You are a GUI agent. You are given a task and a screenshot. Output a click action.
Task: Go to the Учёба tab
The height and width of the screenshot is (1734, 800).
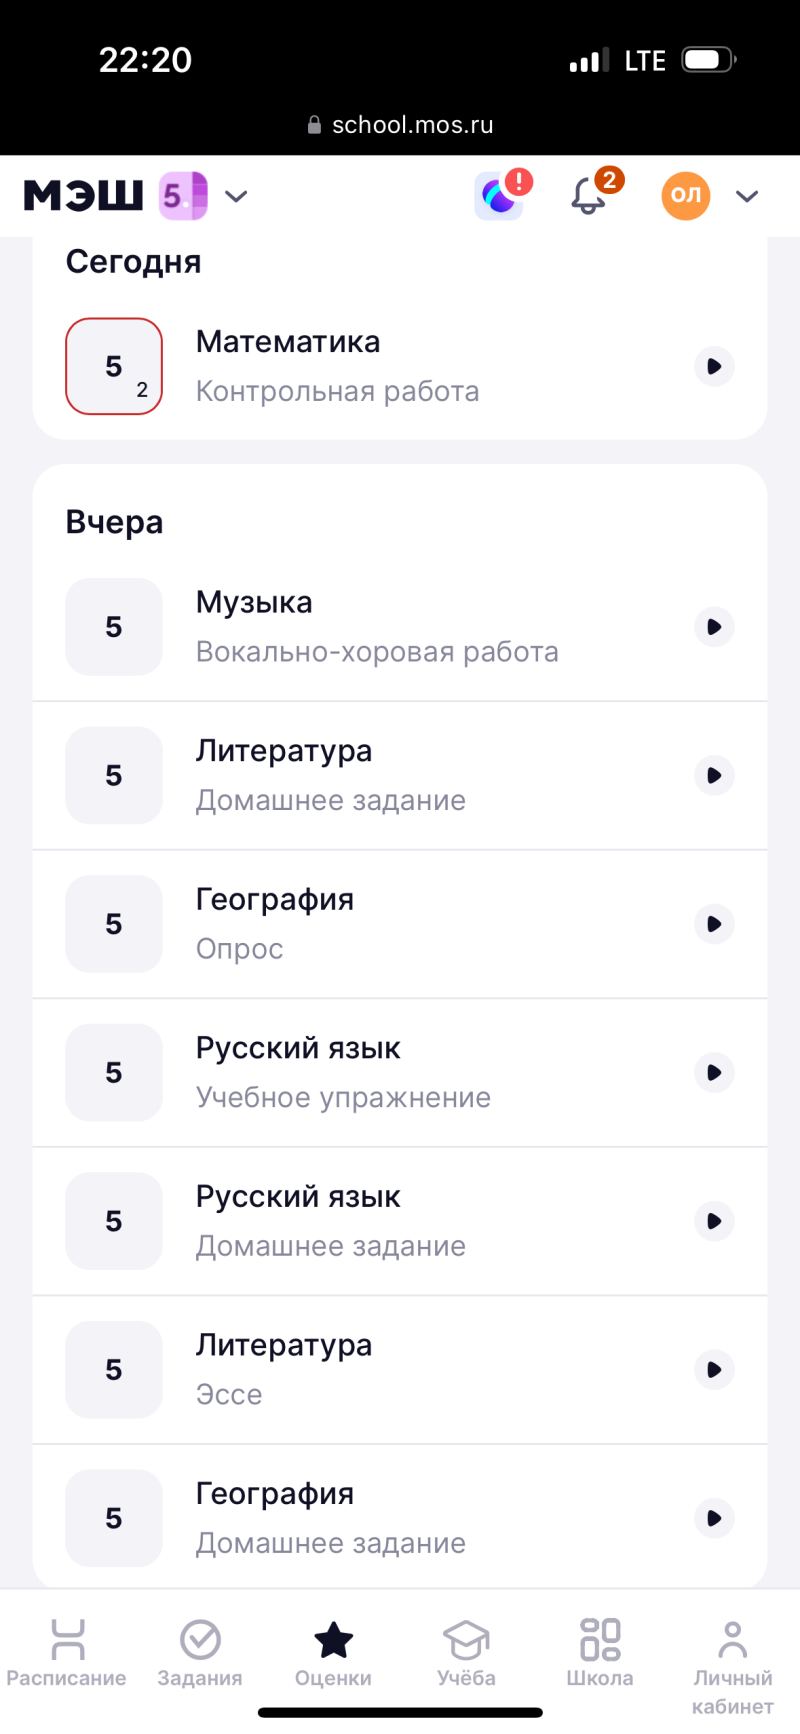(466, 1656)
